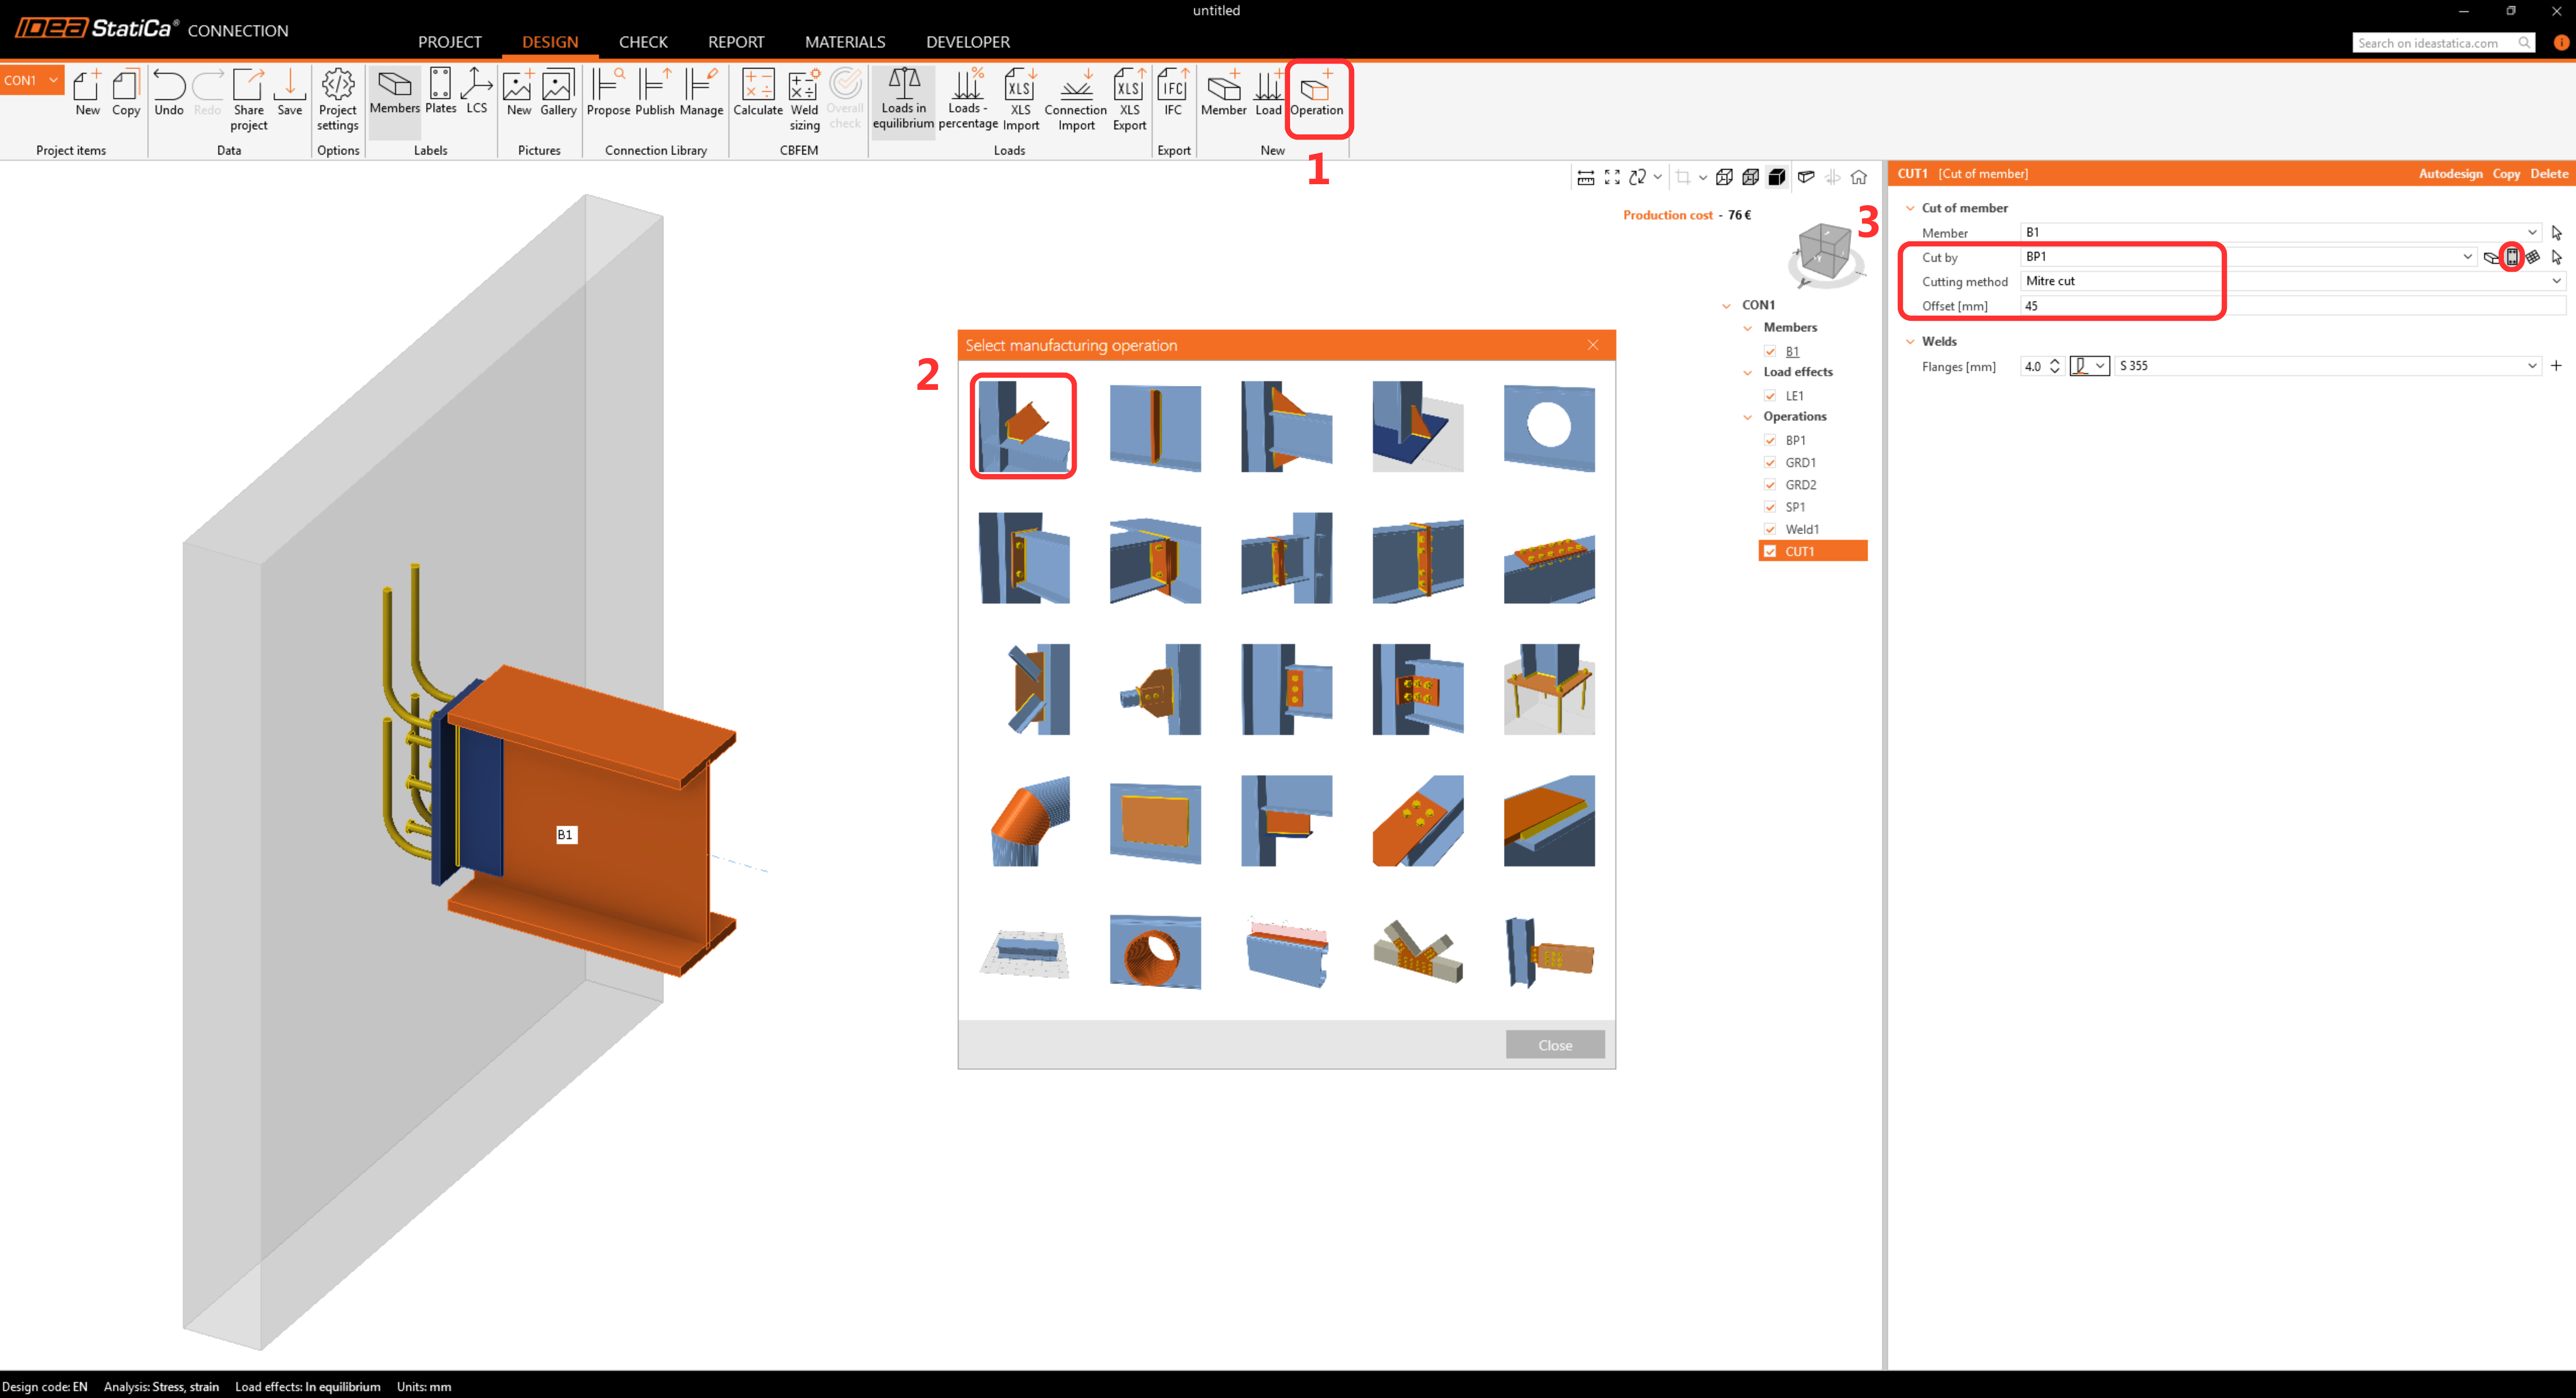
Task: Open Project settings gear icon
Action: pyautogui.click(x=337, y=97)
